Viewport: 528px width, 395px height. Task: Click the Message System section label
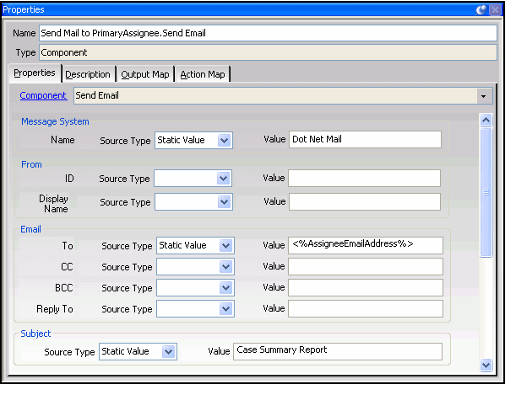click(55, 122)
